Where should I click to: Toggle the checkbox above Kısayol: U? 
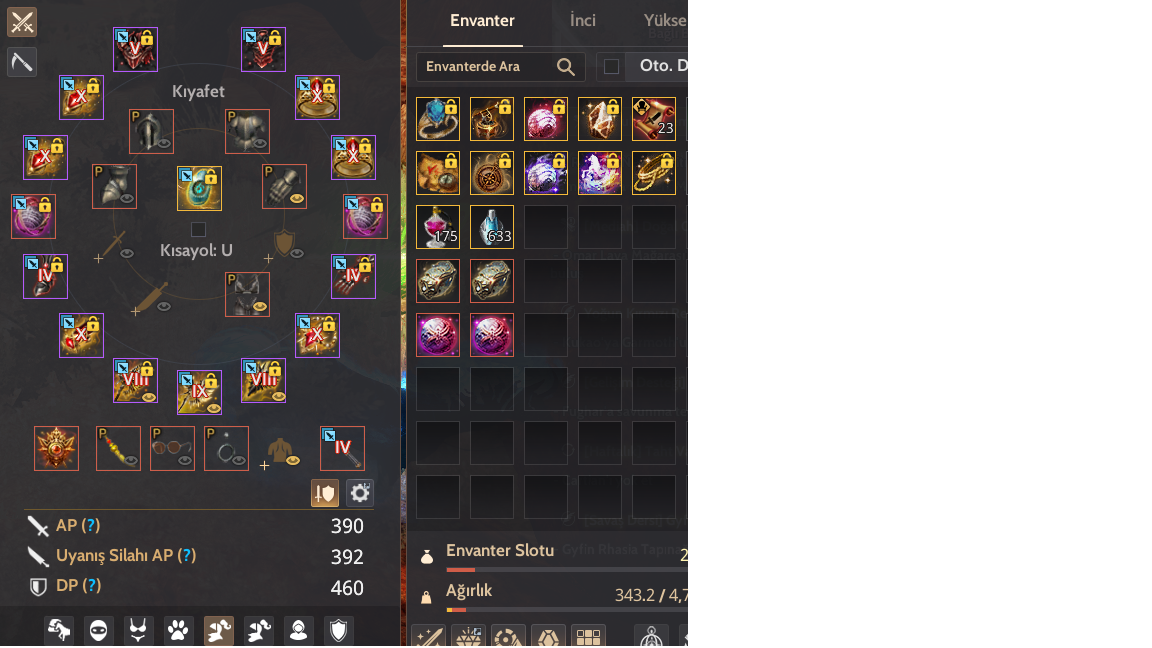198,229
